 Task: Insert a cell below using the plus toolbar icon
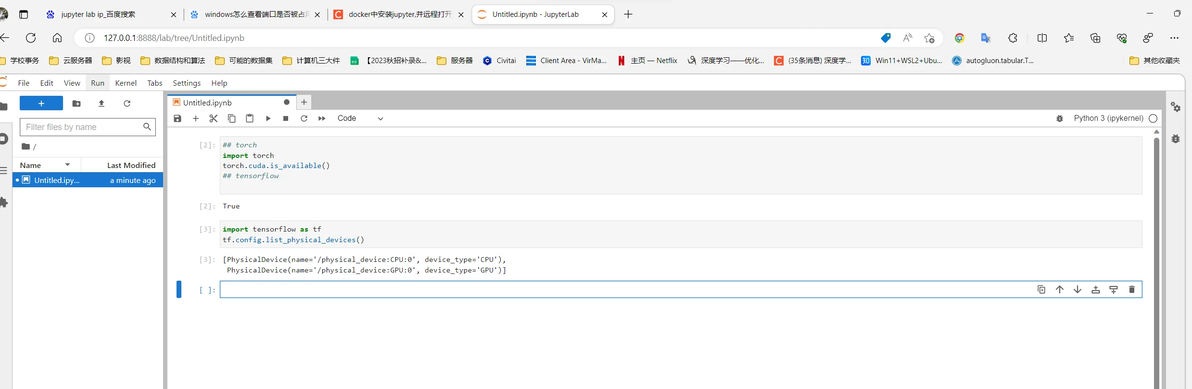[195, 119]
